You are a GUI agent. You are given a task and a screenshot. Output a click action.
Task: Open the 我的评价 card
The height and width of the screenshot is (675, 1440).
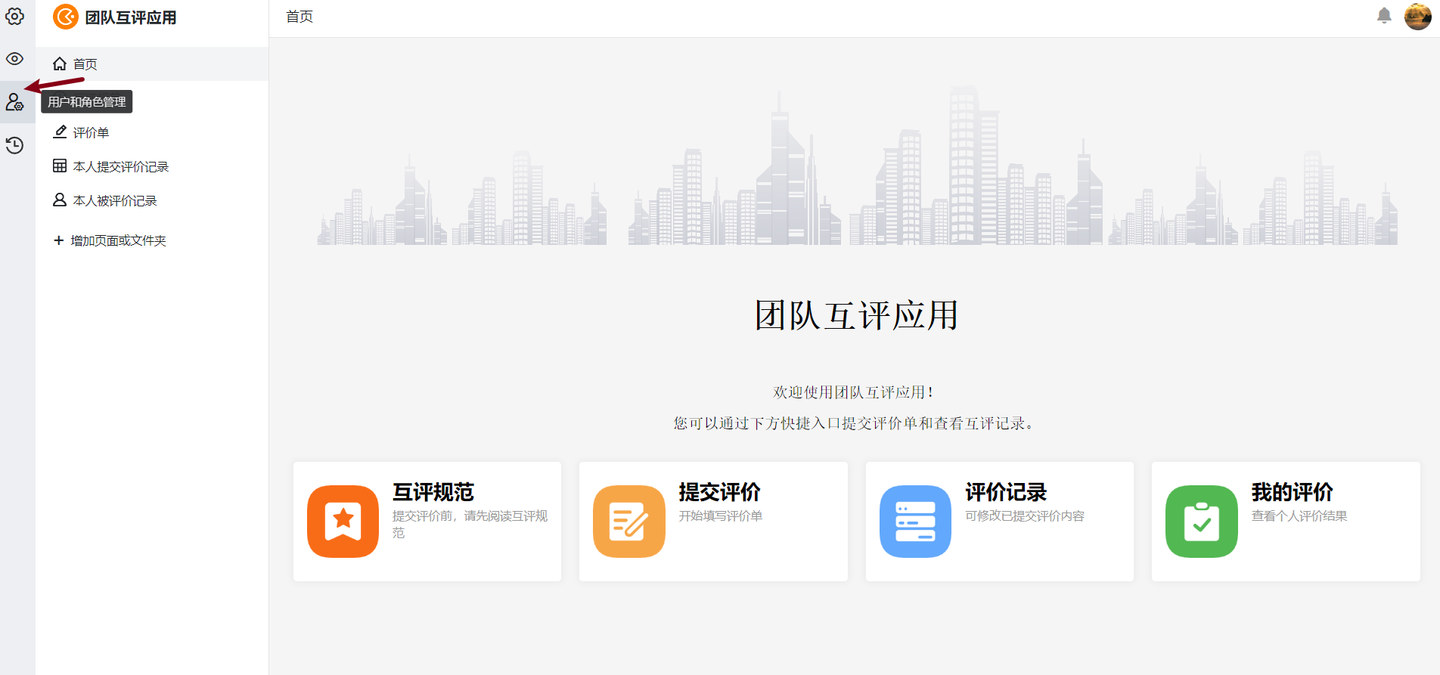point(1286,521)
